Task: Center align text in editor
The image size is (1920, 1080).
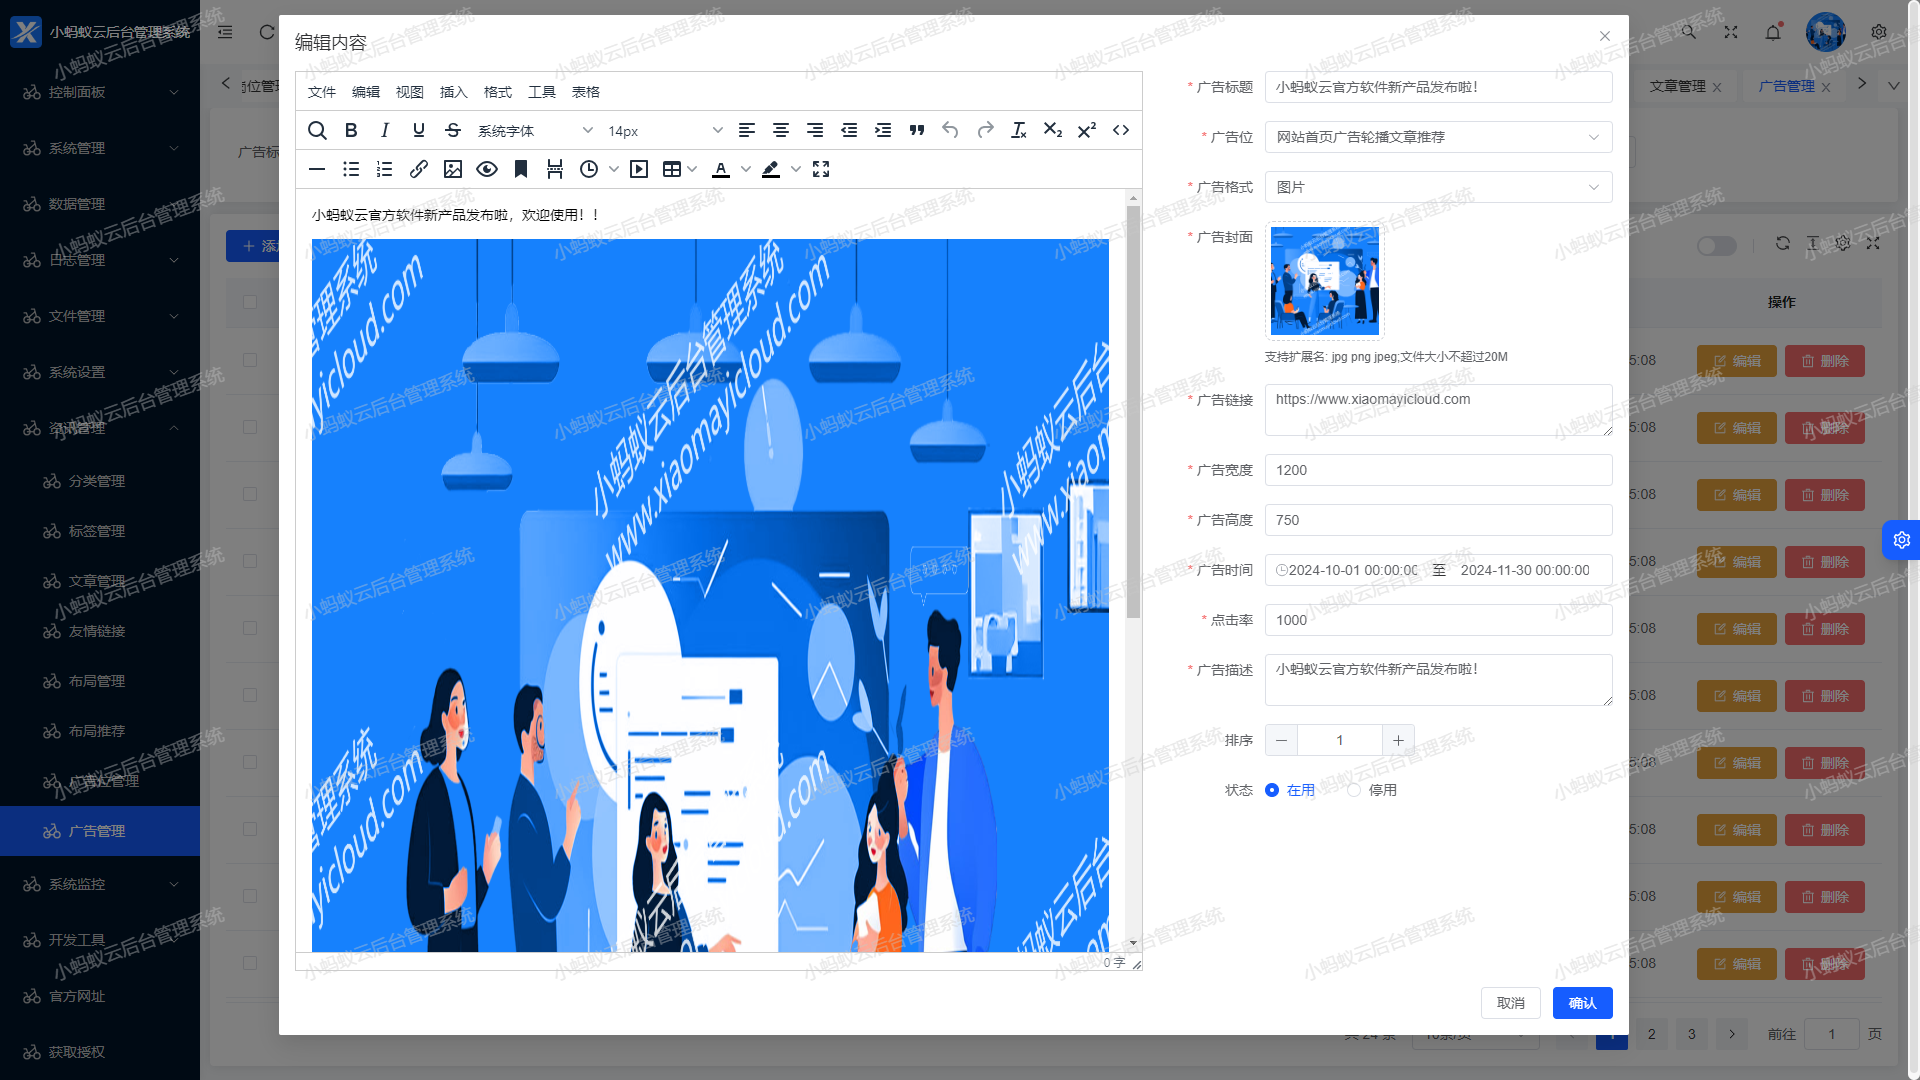Action: (x=781, y=130)
